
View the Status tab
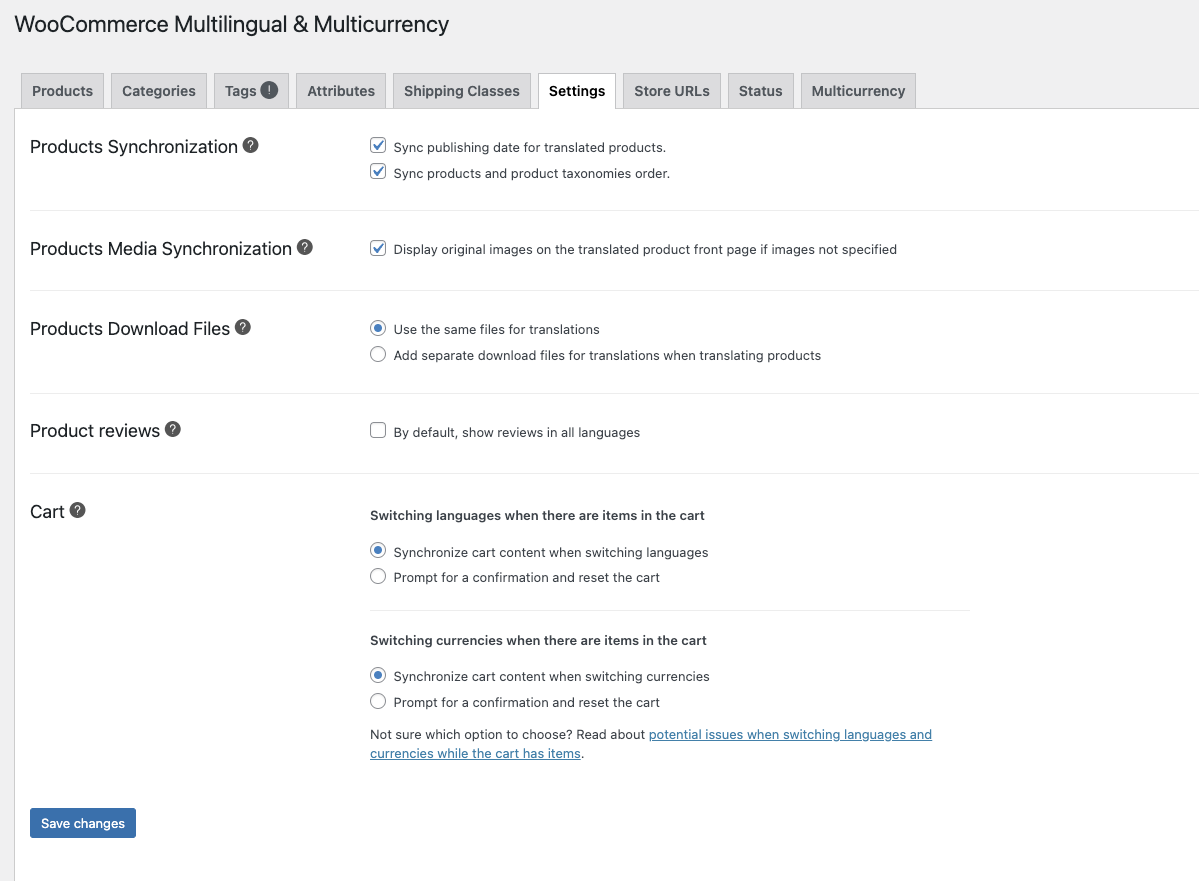coord(761,91)
